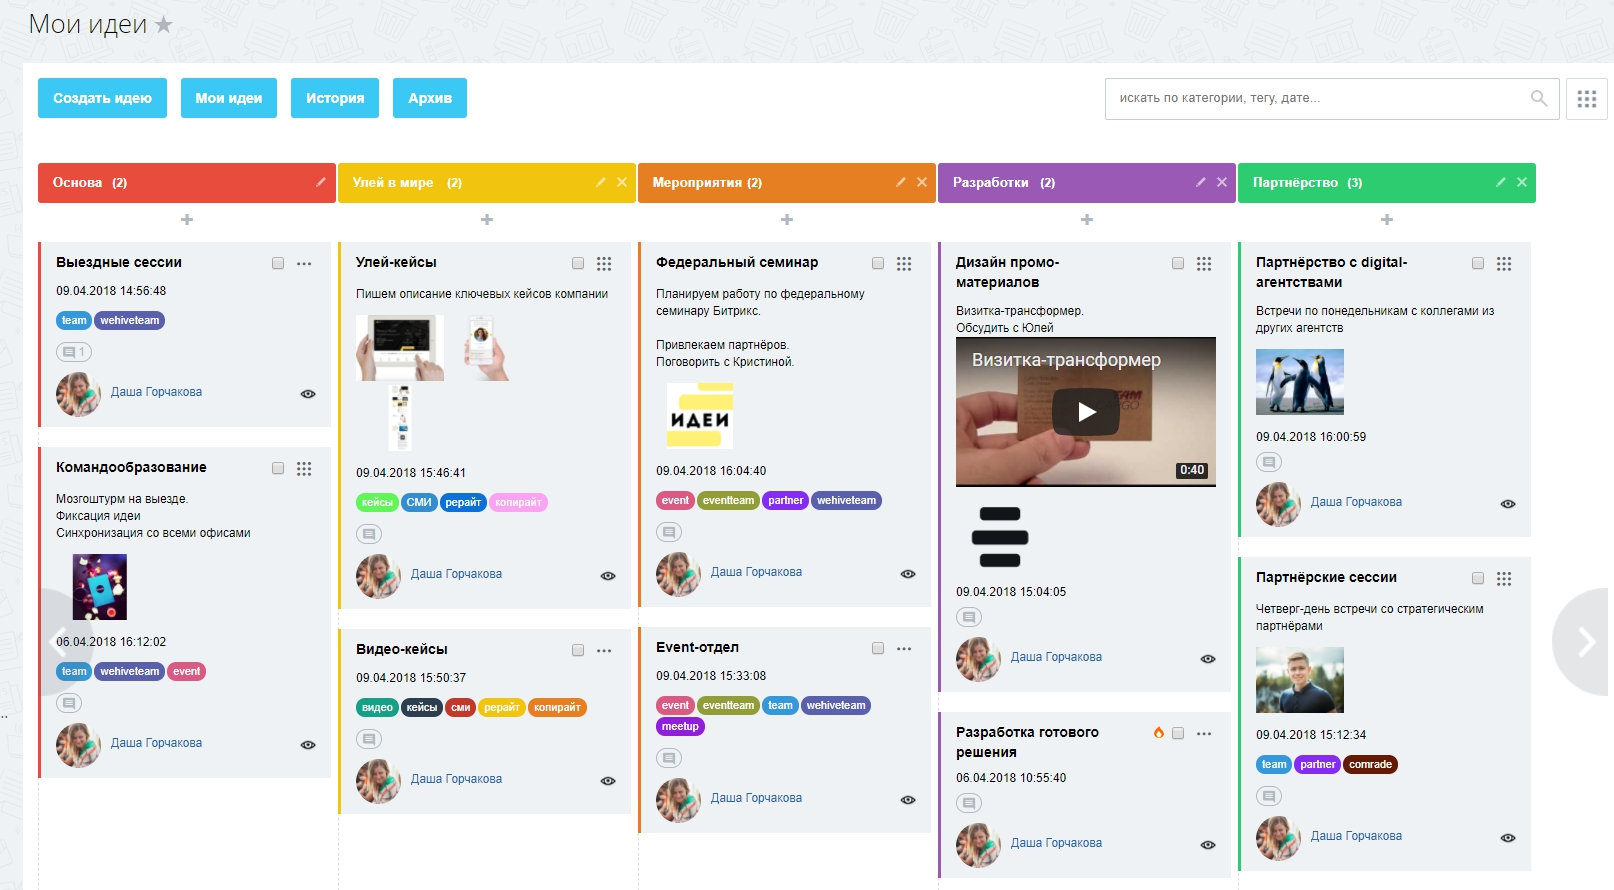Remove the Партнёрство column with X icon
Screen dimensions: 1614x890
click(x=1522, y=182)
